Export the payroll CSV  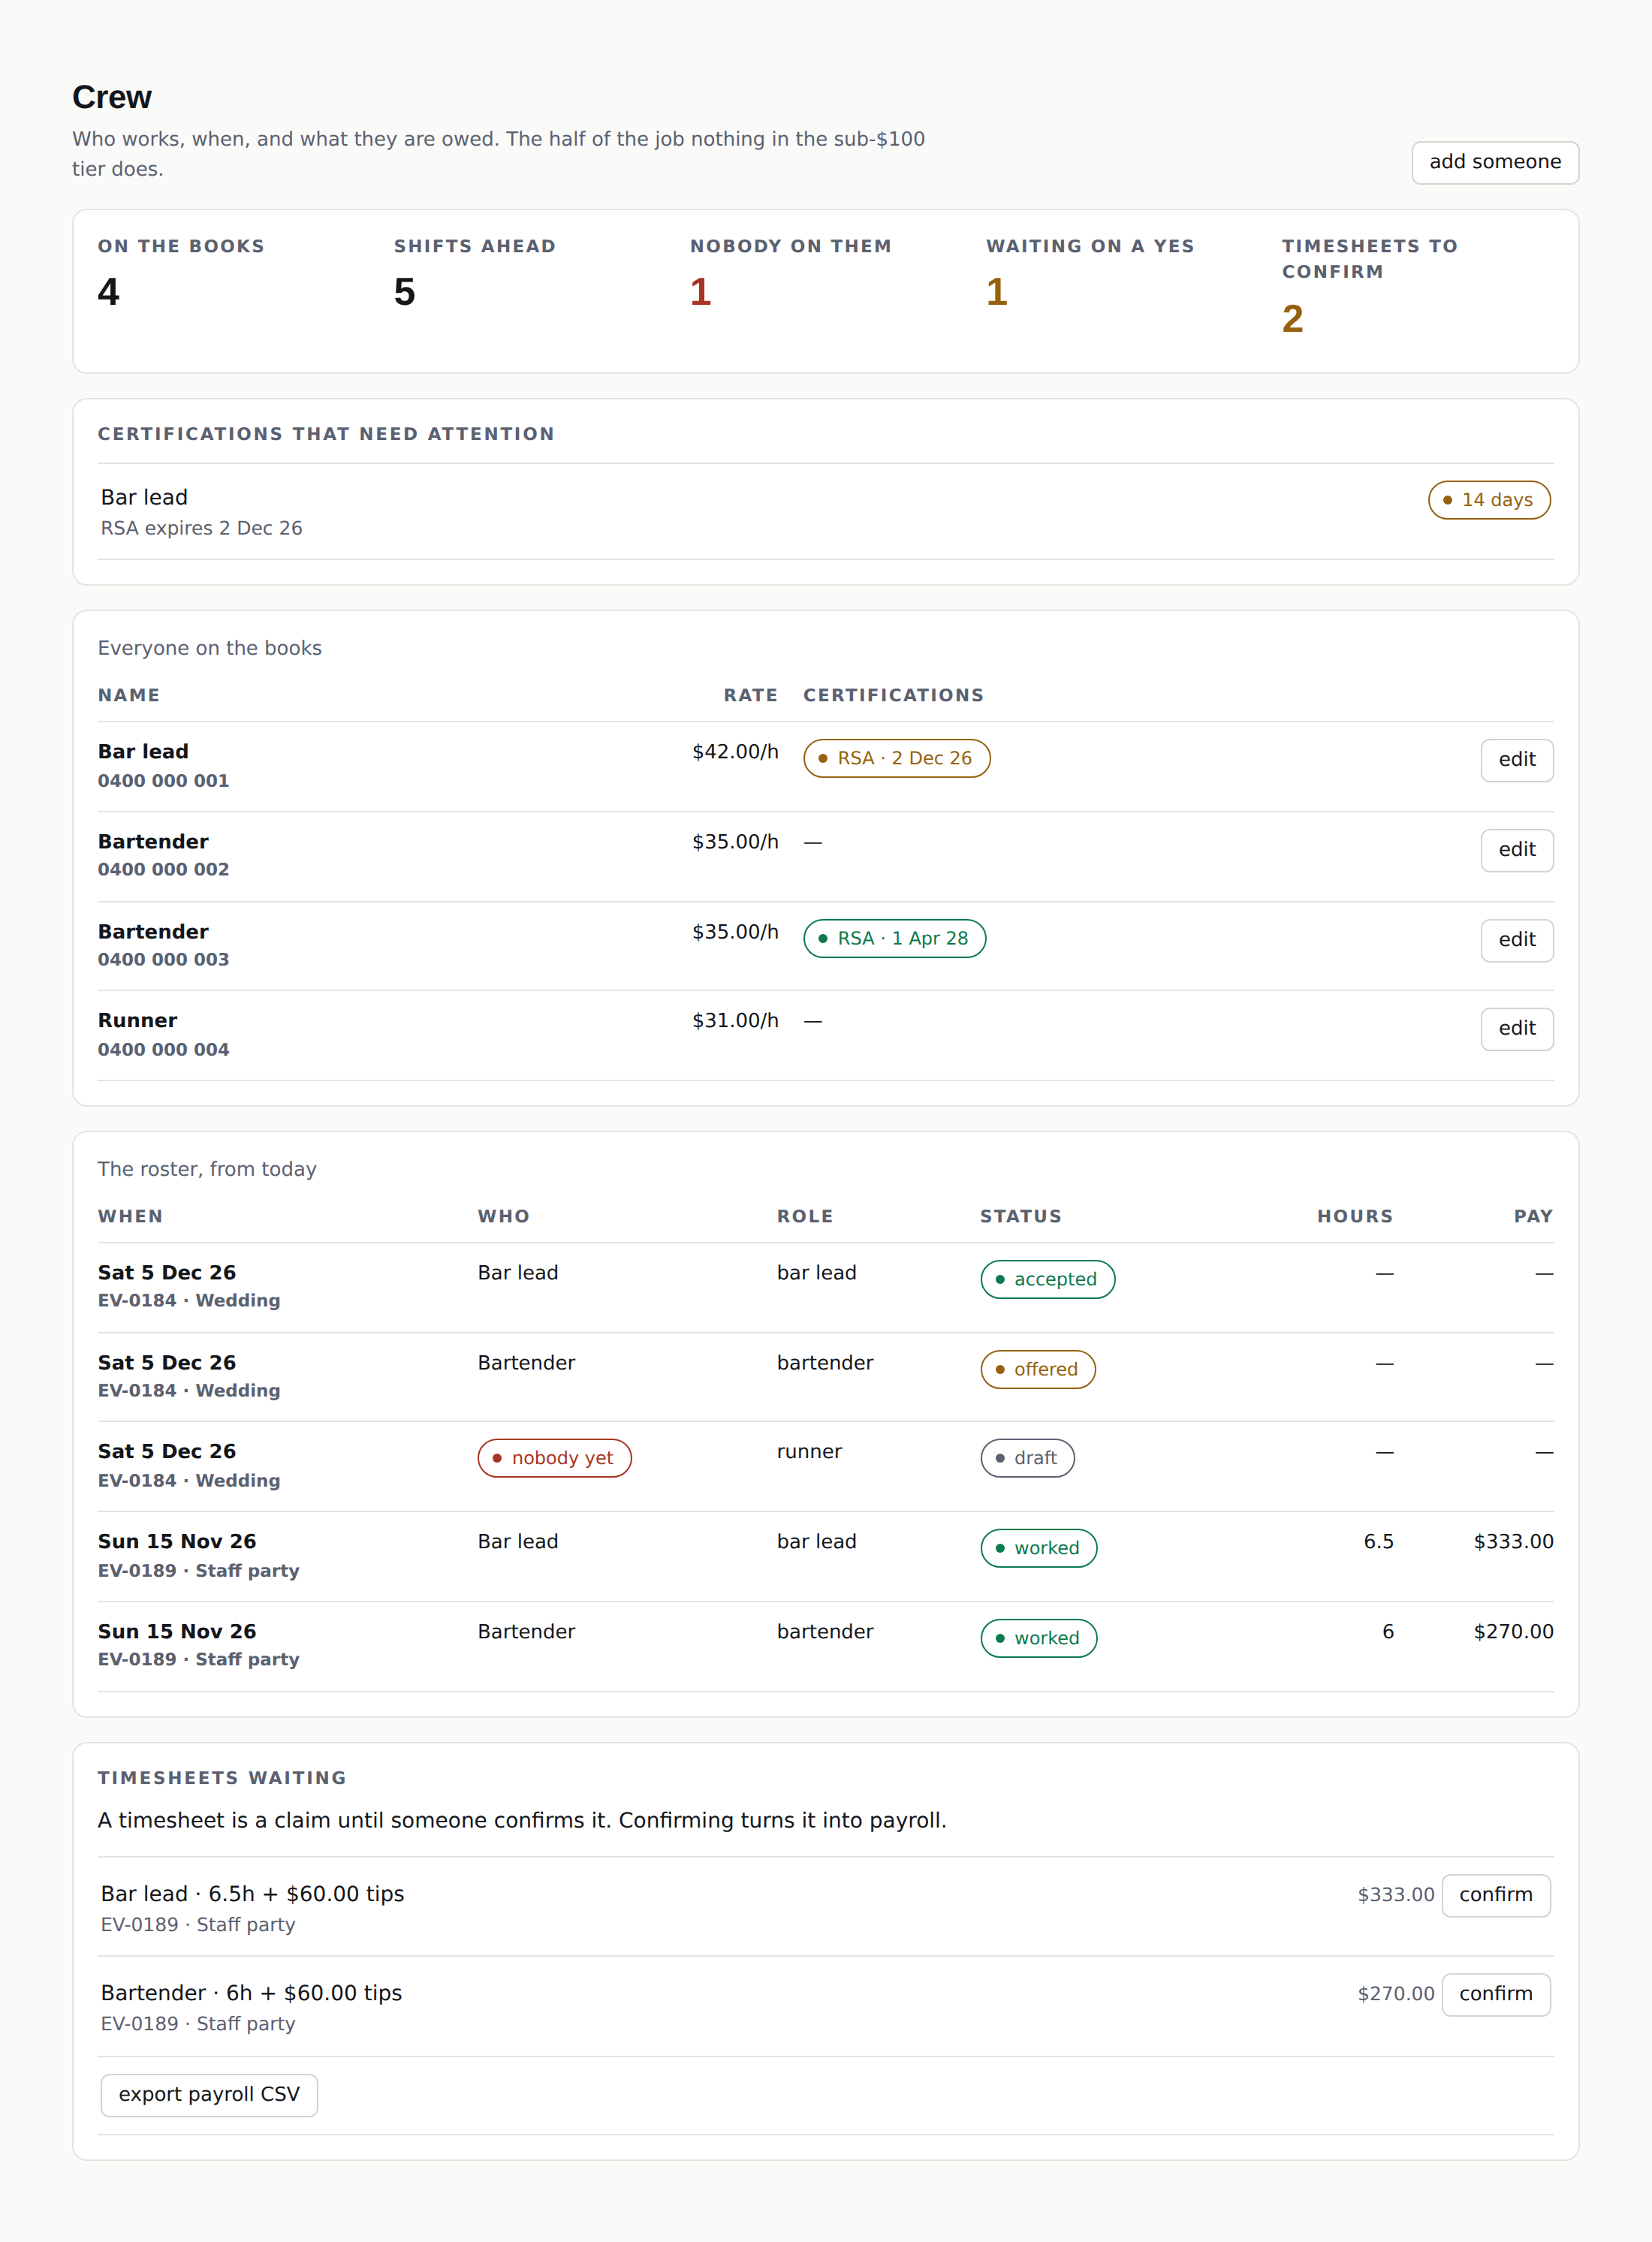[x=209, y=2095]
